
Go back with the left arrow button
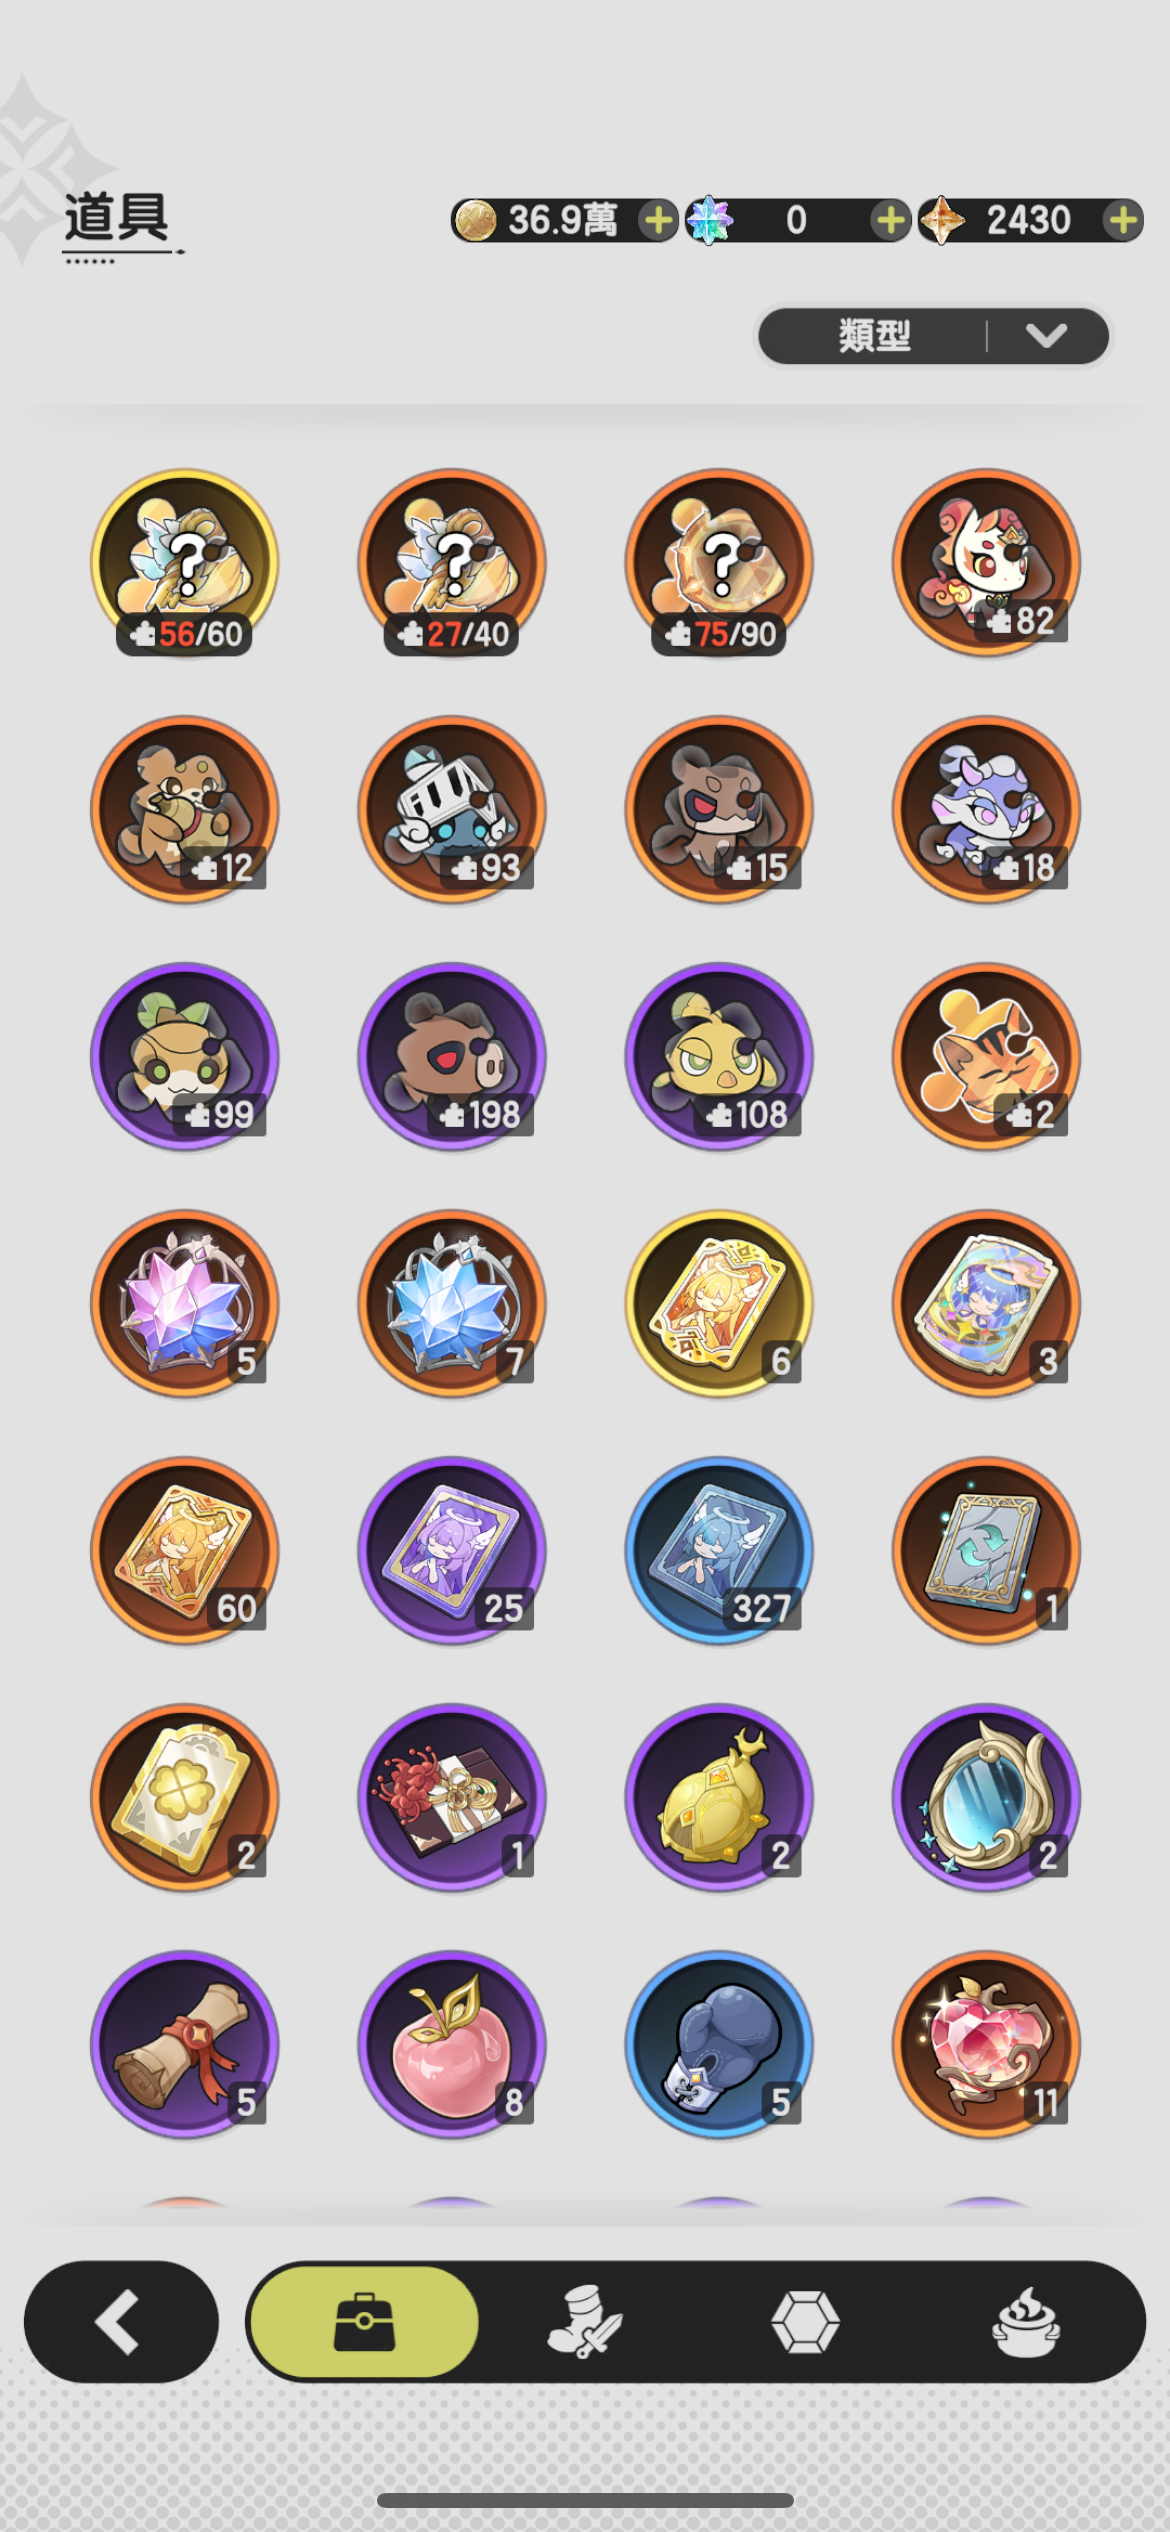(121, 2322)
